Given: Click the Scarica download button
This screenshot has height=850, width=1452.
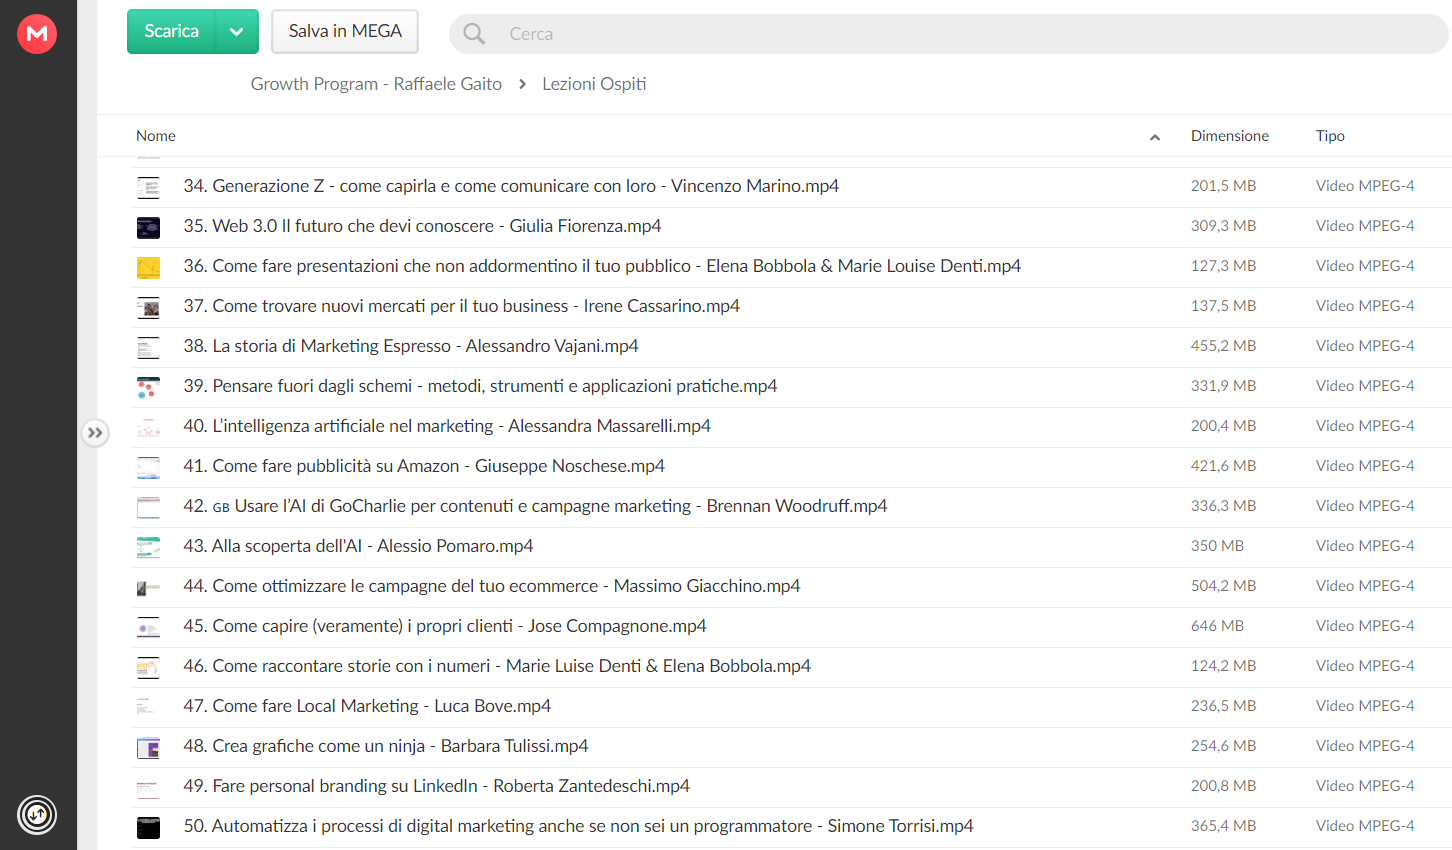Looking at the screenshot, I should (171, 32).
